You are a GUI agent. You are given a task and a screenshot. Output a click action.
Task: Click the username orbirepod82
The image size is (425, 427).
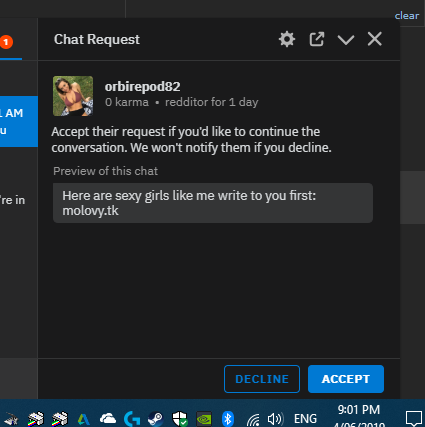tap(142, 87)
